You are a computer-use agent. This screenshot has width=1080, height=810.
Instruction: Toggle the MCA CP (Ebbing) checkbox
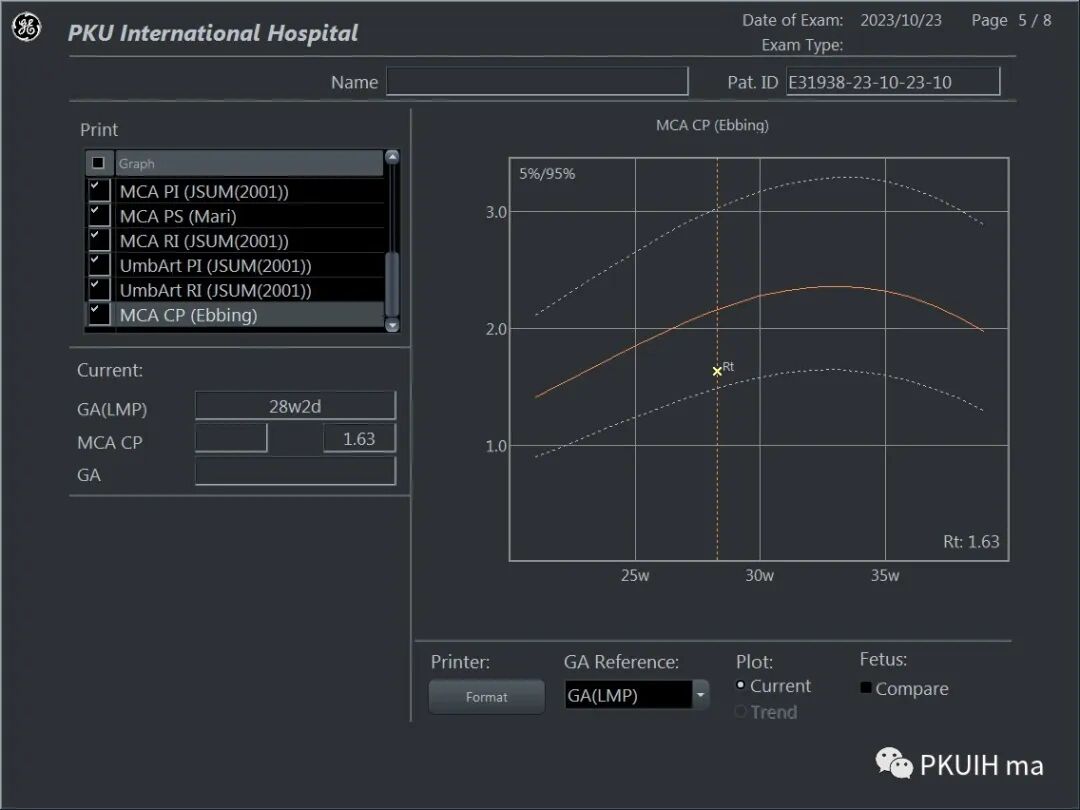click(x=99, y=315)
